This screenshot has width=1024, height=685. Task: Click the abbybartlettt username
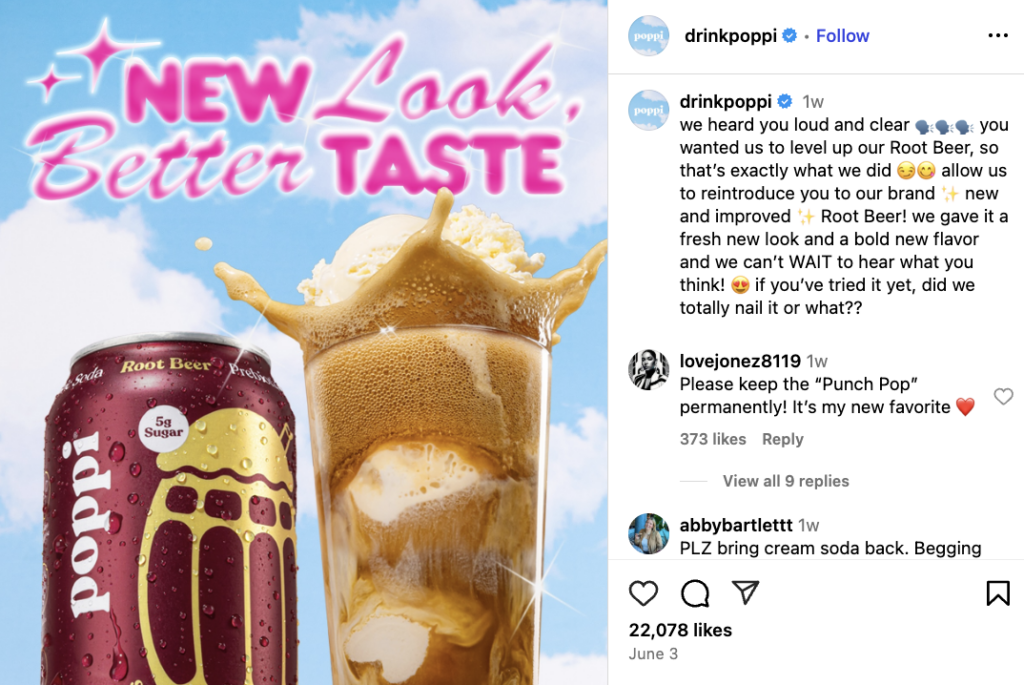735,525
